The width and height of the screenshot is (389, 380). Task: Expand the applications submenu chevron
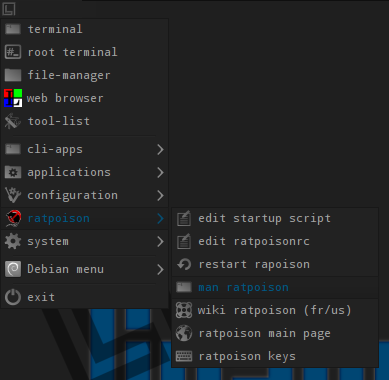160,173
